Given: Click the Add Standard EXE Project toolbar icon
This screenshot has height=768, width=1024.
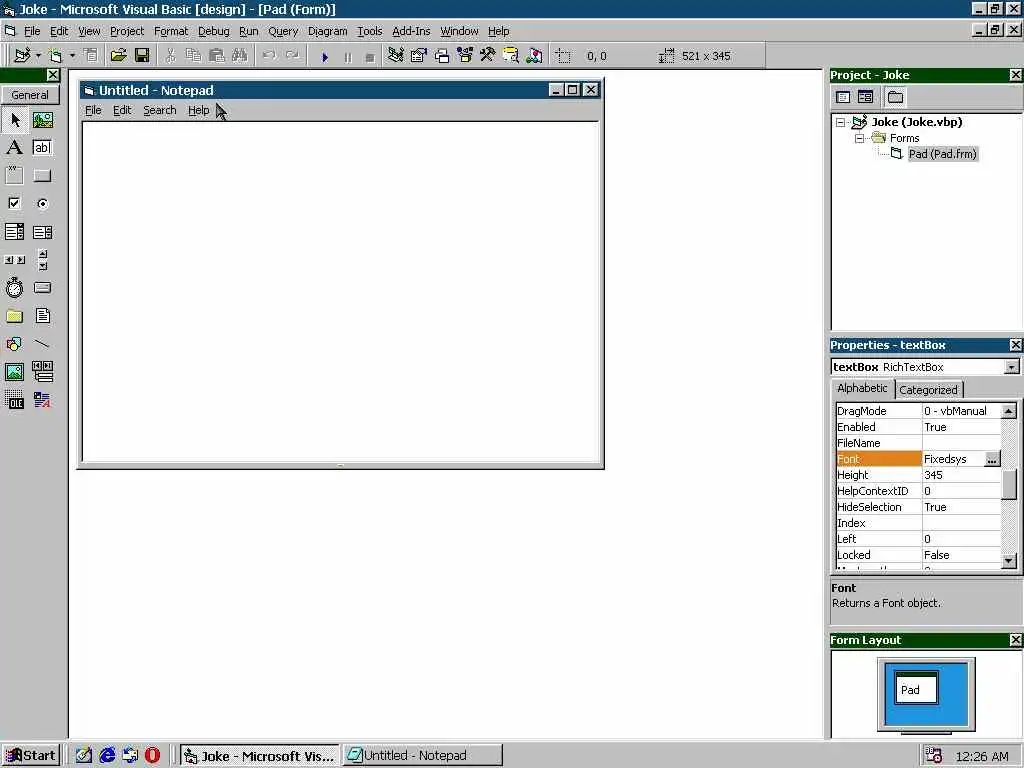Looking at the screenshot, I should pos(22,56).
